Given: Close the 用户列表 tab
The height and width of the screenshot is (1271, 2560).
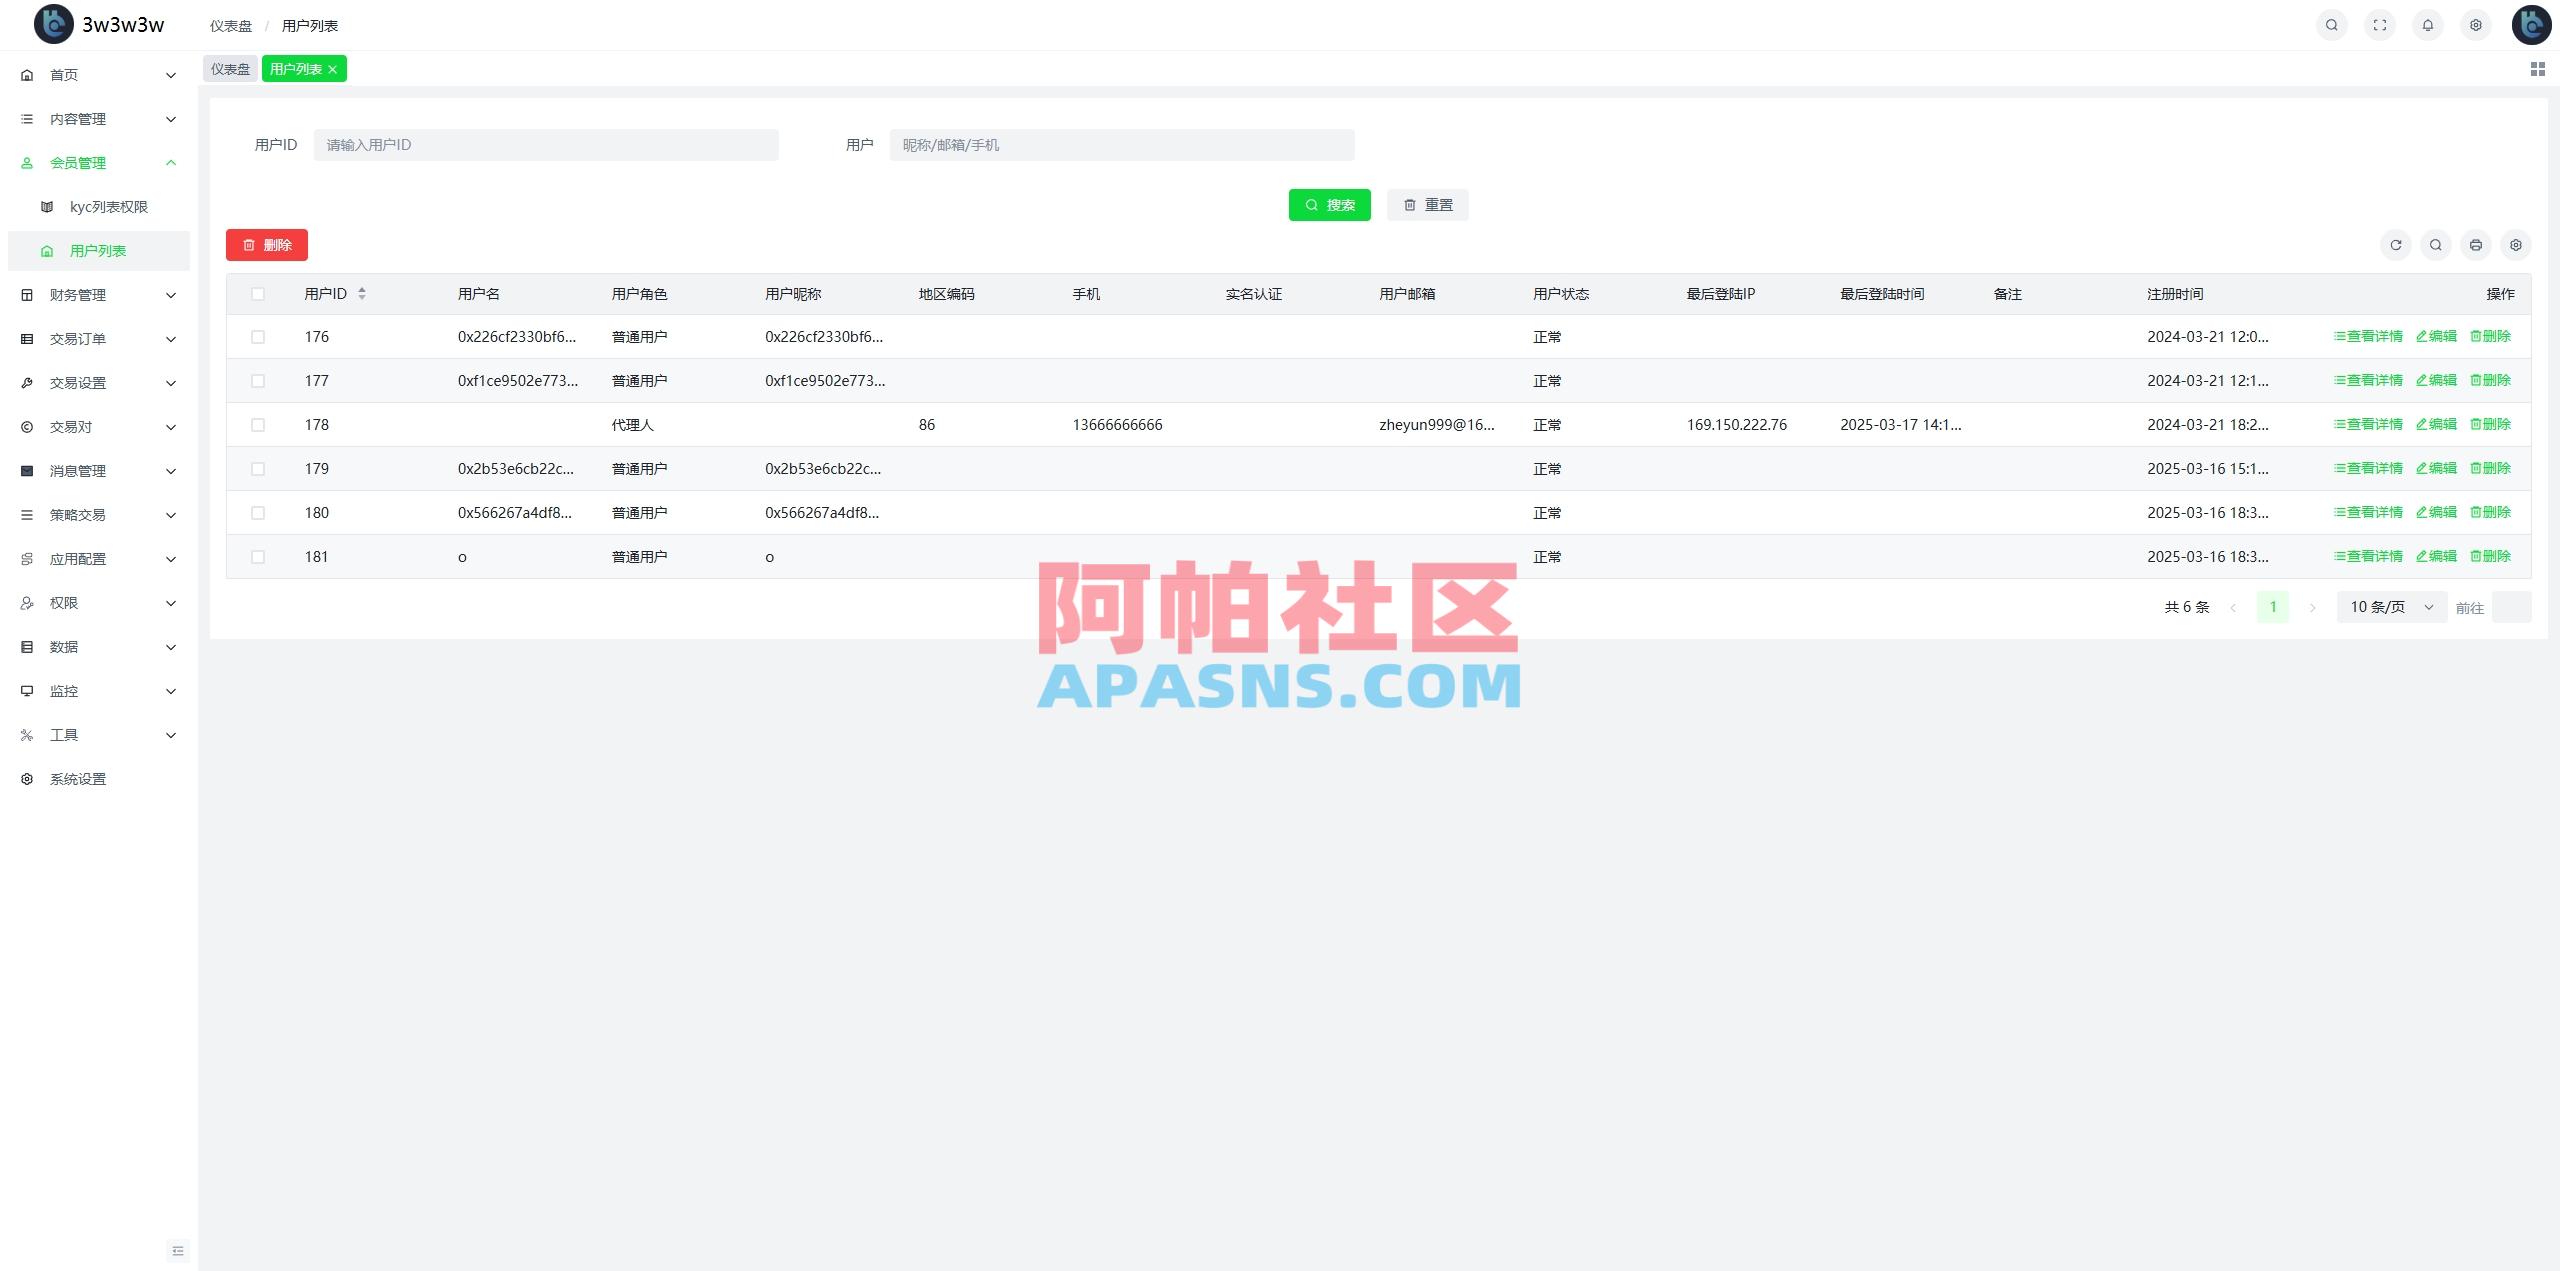Looking at the screenshot, I should [332, 68].
